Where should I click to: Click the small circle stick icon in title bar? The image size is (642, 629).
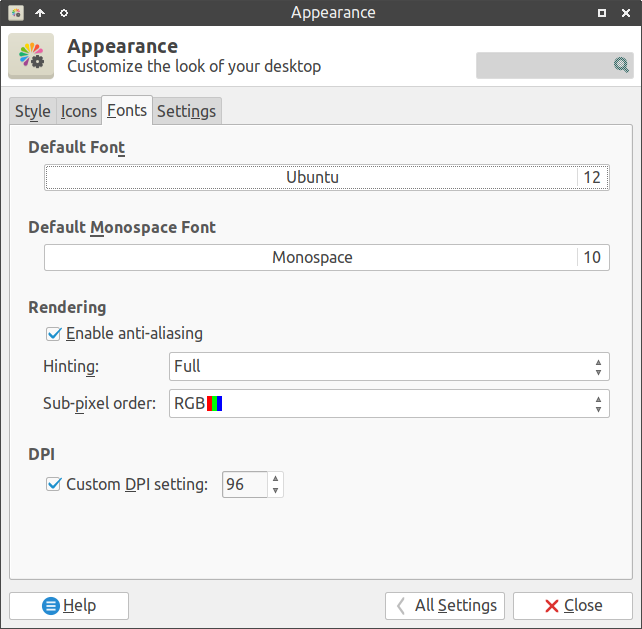tap(64, 13)
